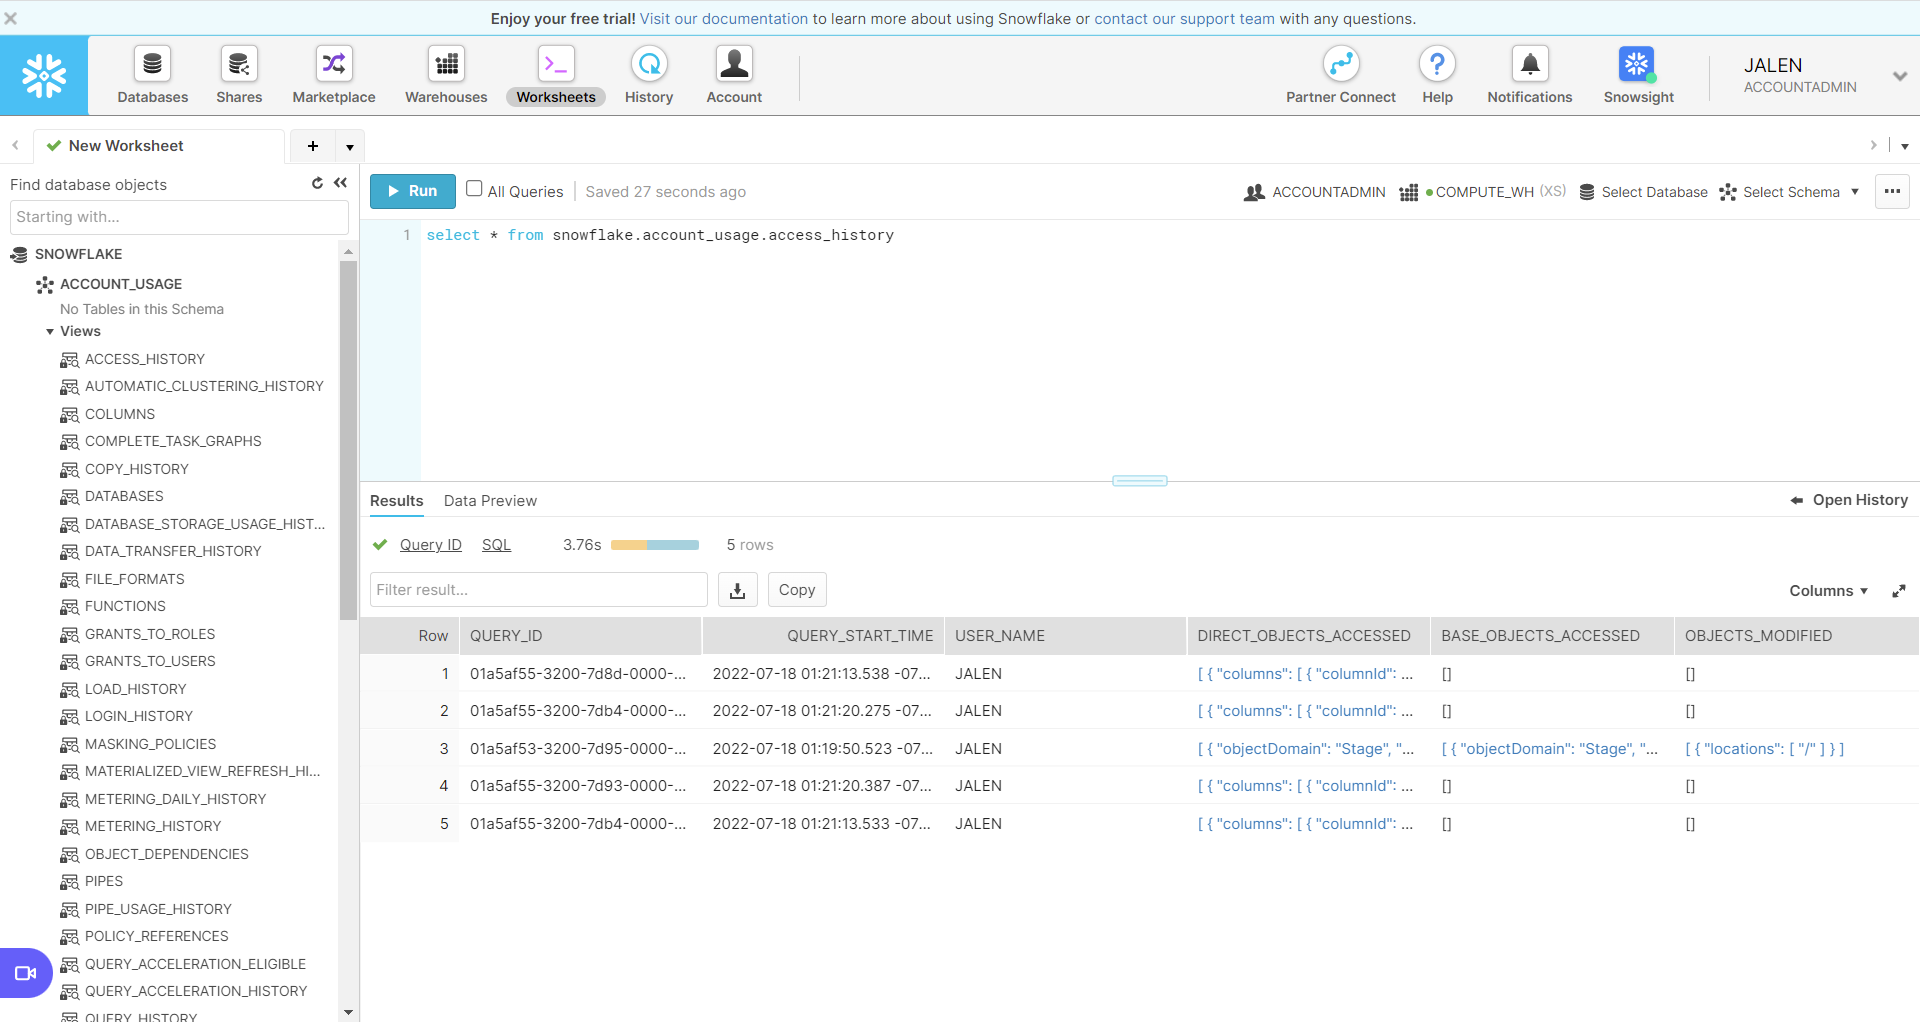Enable the All Queries checkbox
The width and height of the screenshot is (1920, 1022).
click(474, 189)
